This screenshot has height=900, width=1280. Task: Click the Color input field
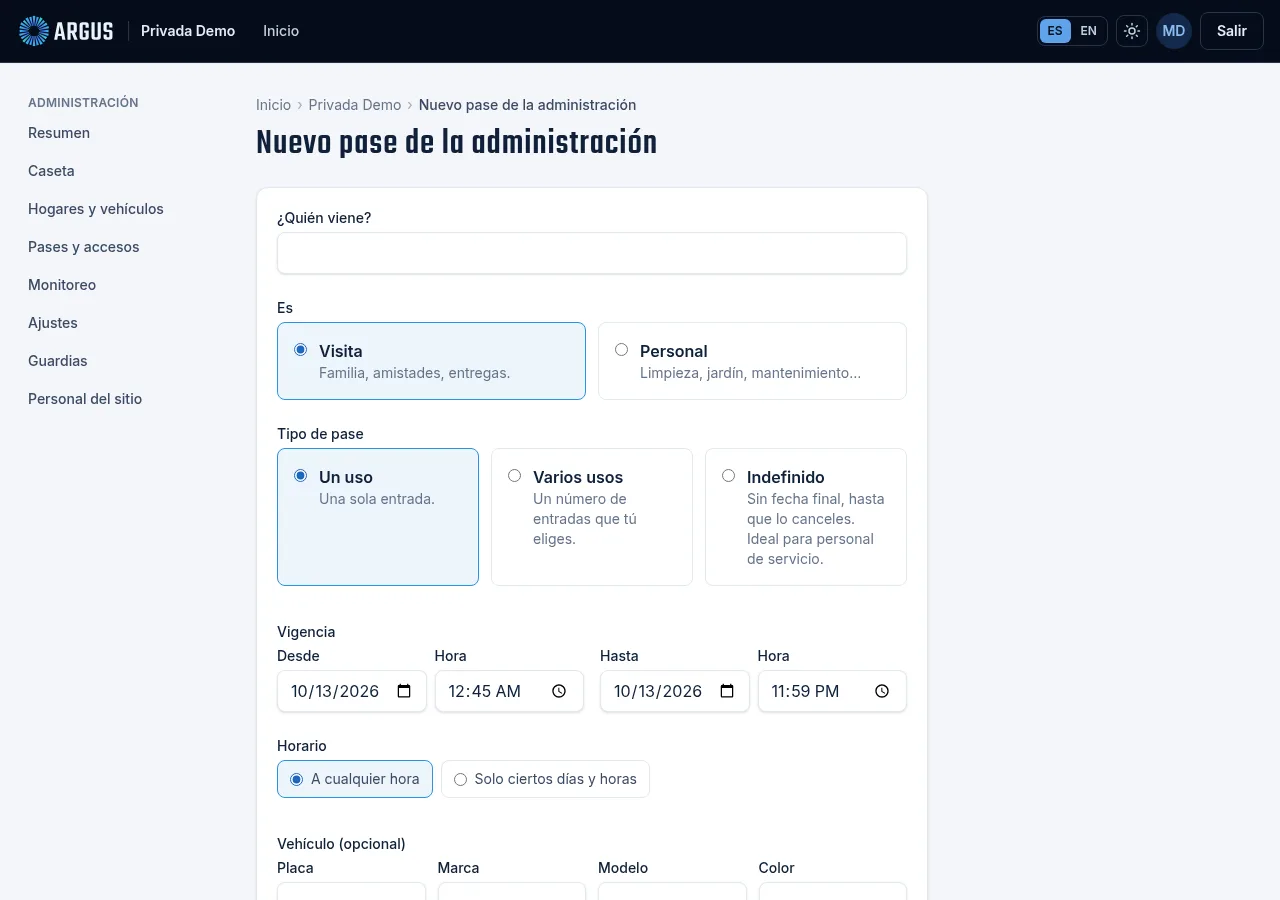pos(833,891)
